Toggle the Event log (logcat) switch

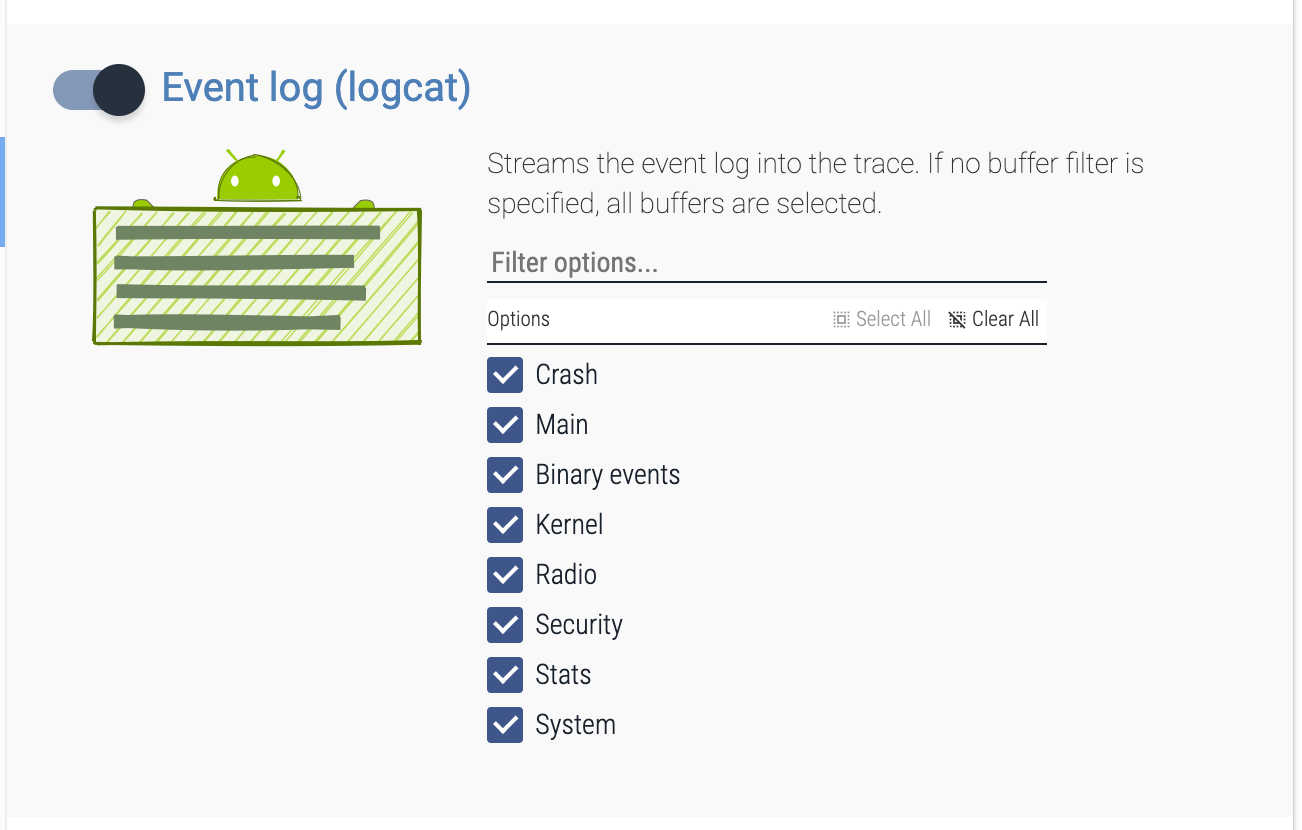point(100,89)
